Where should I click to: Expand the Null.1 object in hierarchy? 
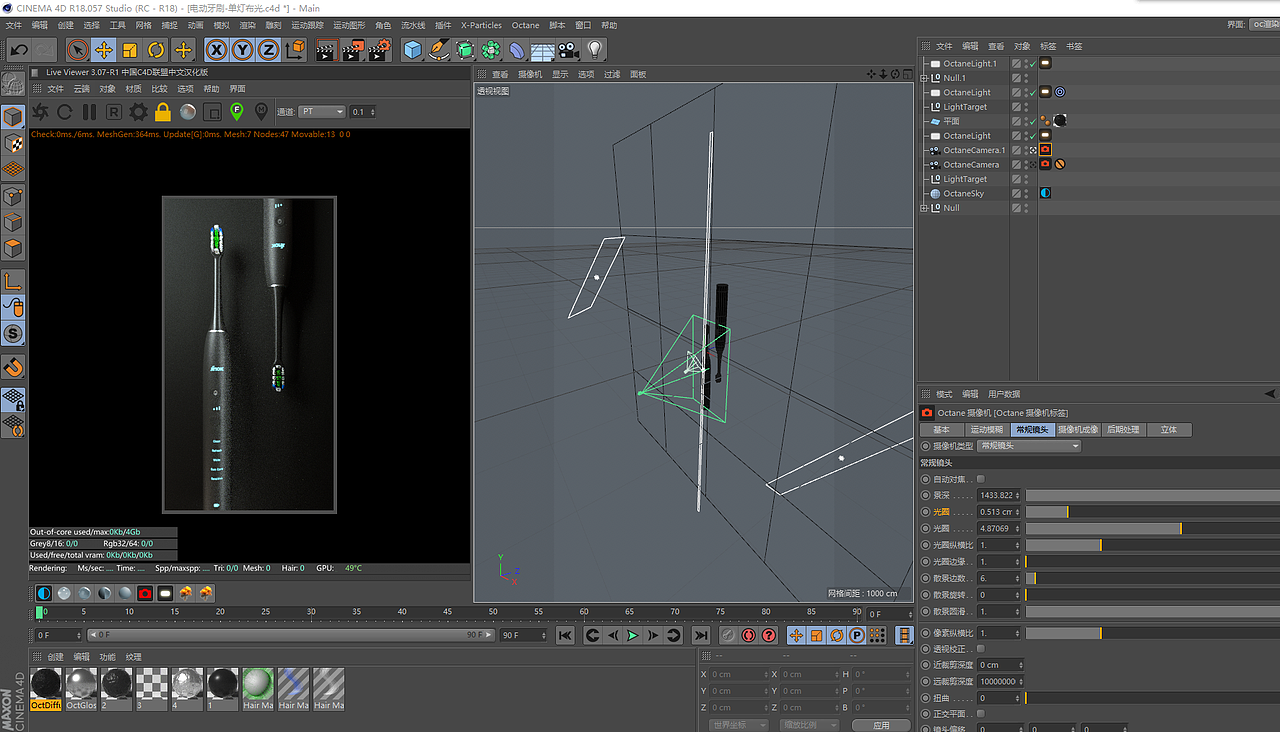[x=925, y=78]
